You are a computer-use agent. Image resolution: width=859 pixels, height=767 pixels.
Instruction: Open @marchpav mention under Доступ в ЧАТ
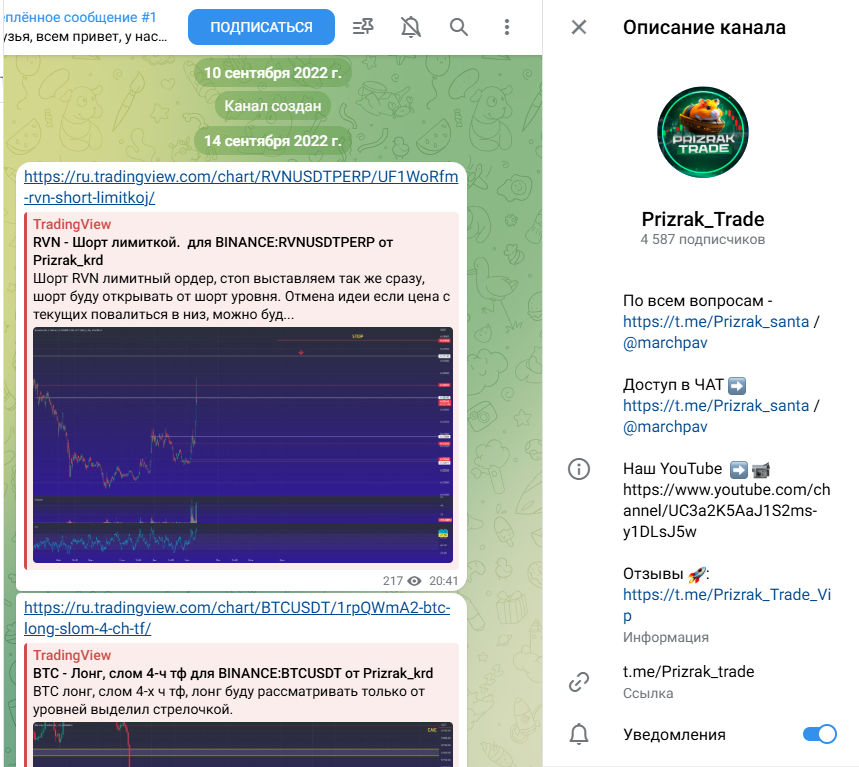665,427
